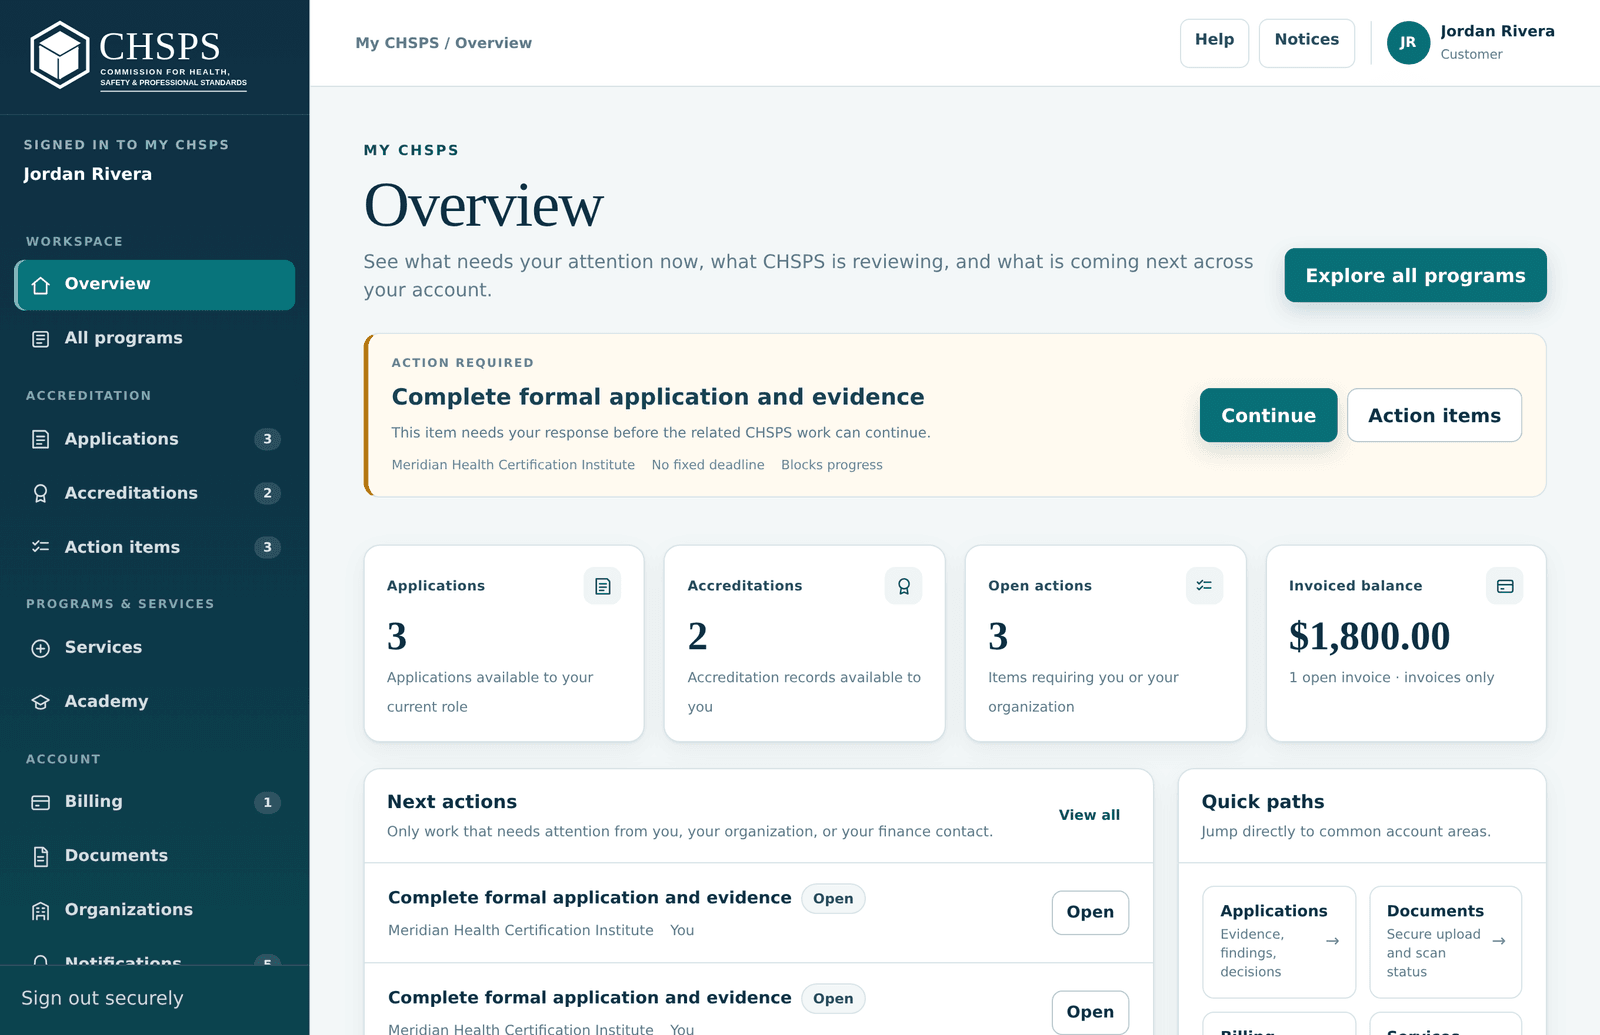Open Accreditations from the sidebar

(x=155, y=493)
